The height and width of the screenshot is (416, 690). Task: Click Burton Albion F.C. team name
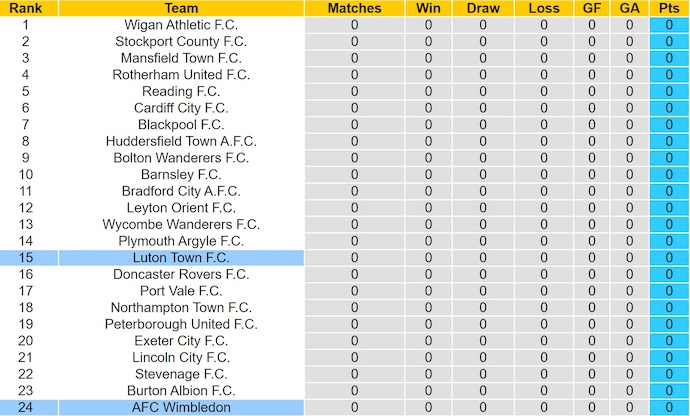click(x=181, y=391)
